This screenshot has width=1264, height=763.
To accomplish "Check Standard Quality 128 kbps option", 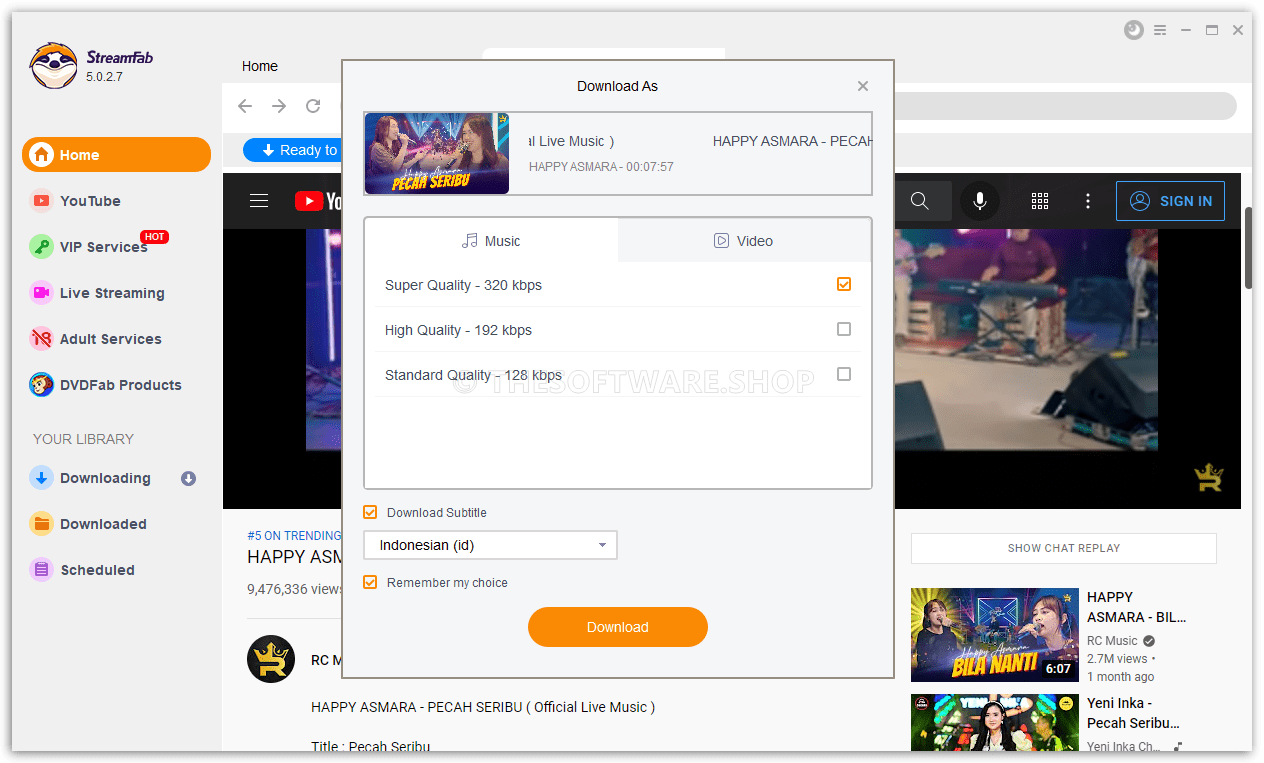I will coord(844,374).
